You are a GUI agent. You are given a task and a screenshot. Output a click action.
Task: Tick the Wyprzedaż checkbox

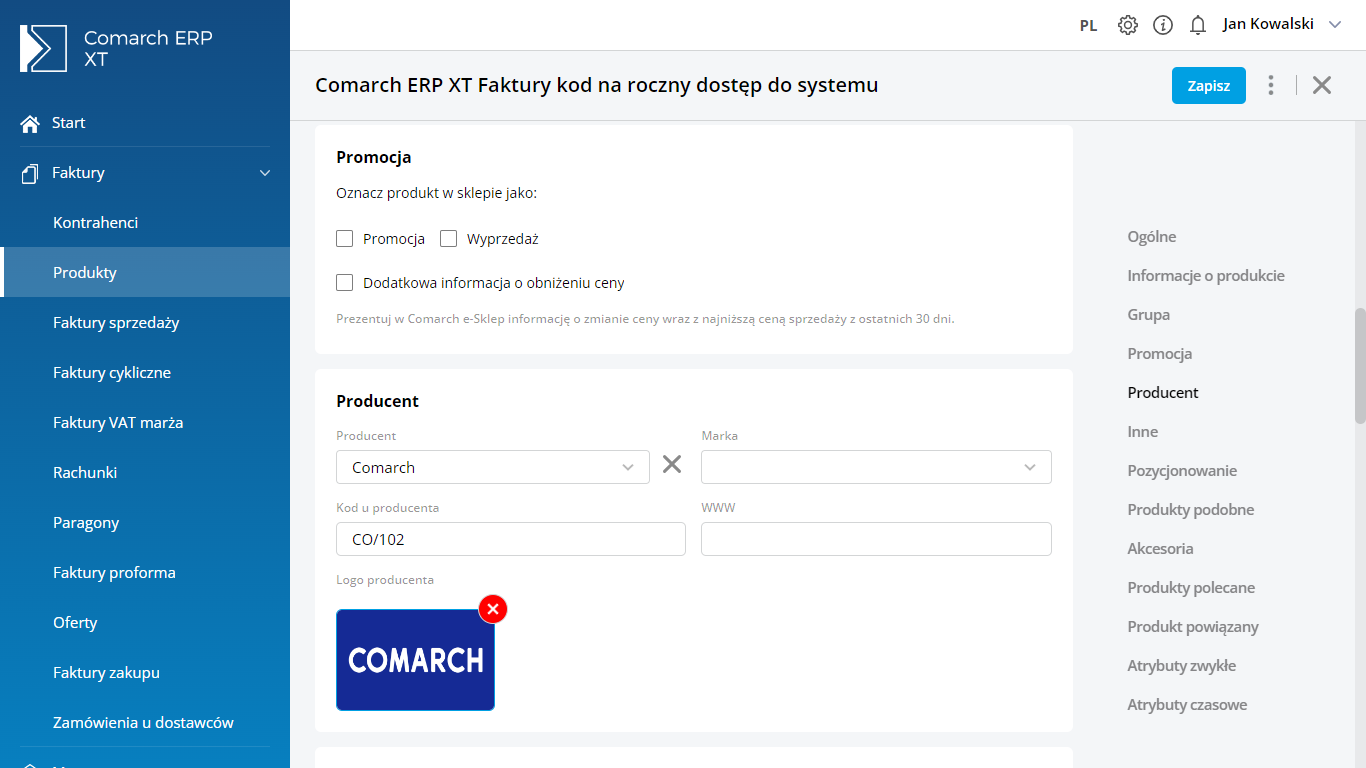coord(449,239)
